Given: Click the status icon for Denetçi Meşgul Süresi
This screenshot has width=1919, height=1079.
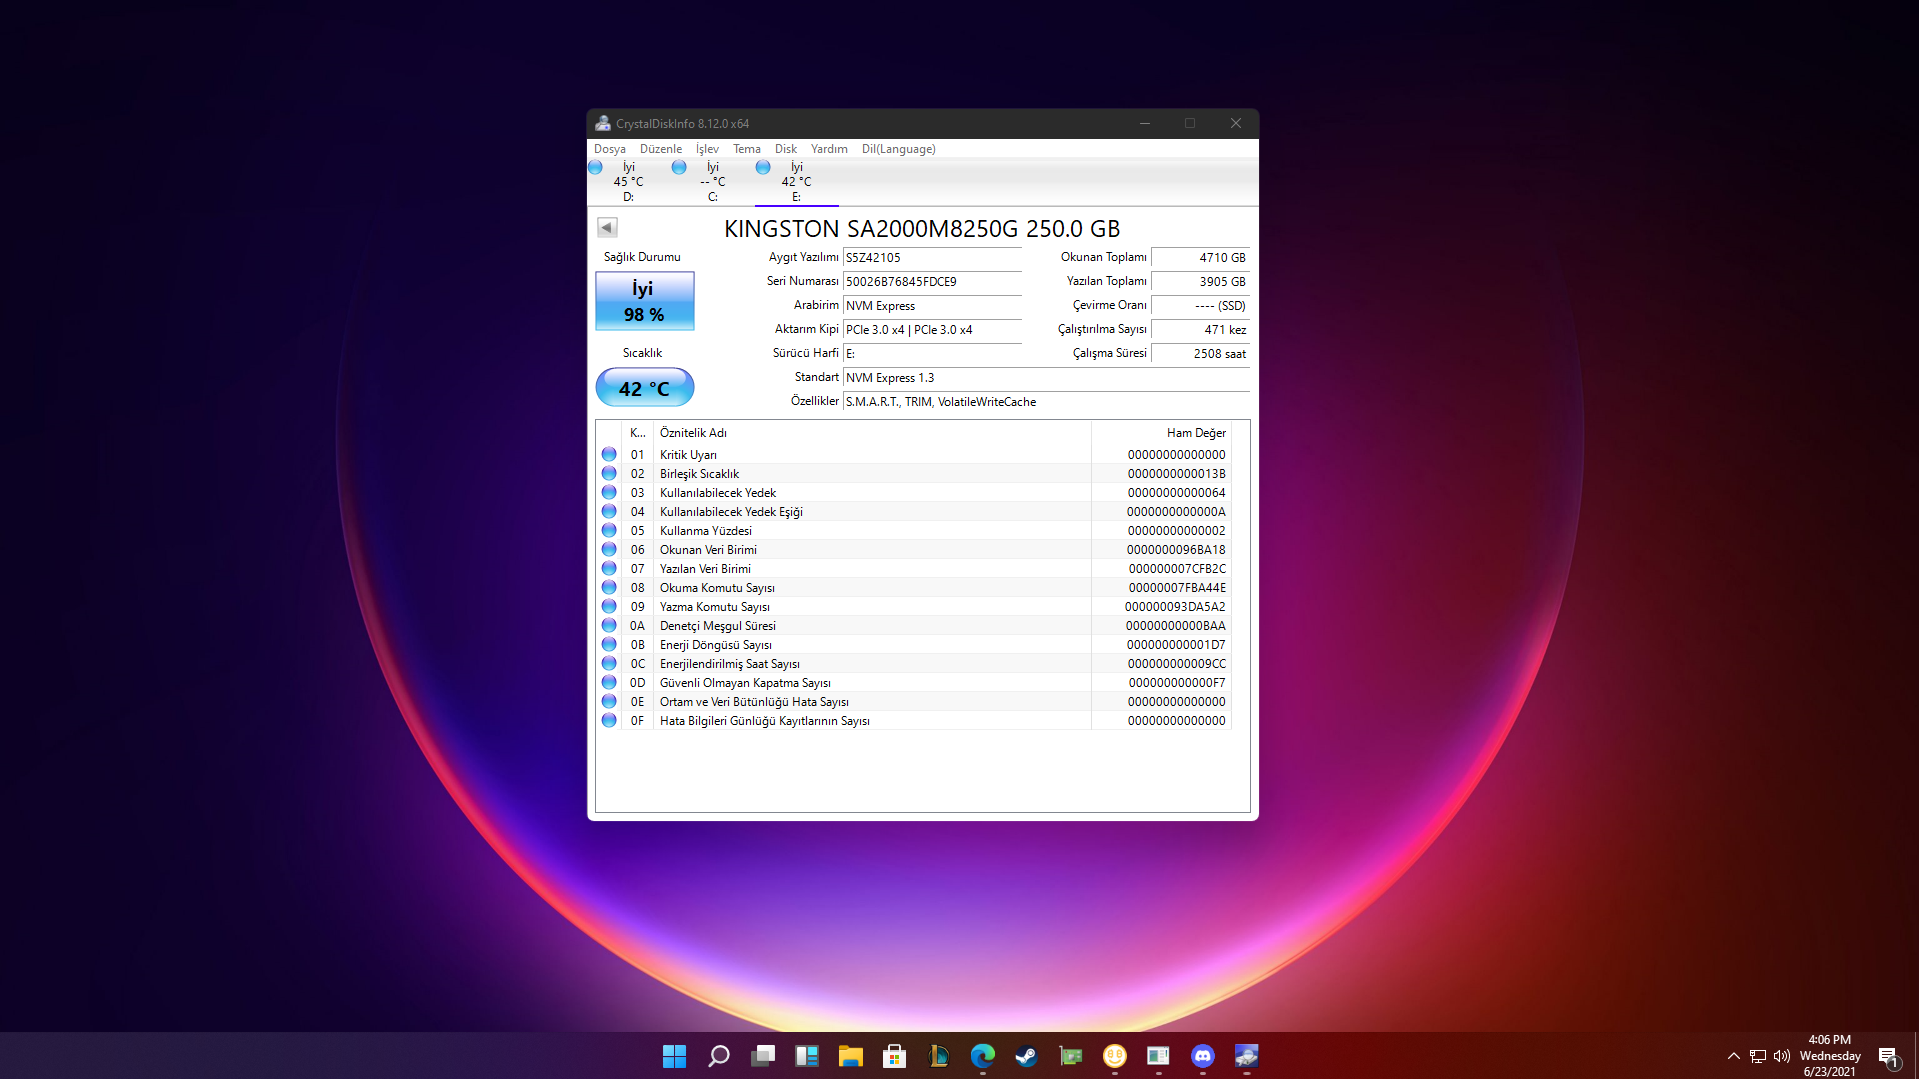Looking at the screenshot, I should pos(609,625).
